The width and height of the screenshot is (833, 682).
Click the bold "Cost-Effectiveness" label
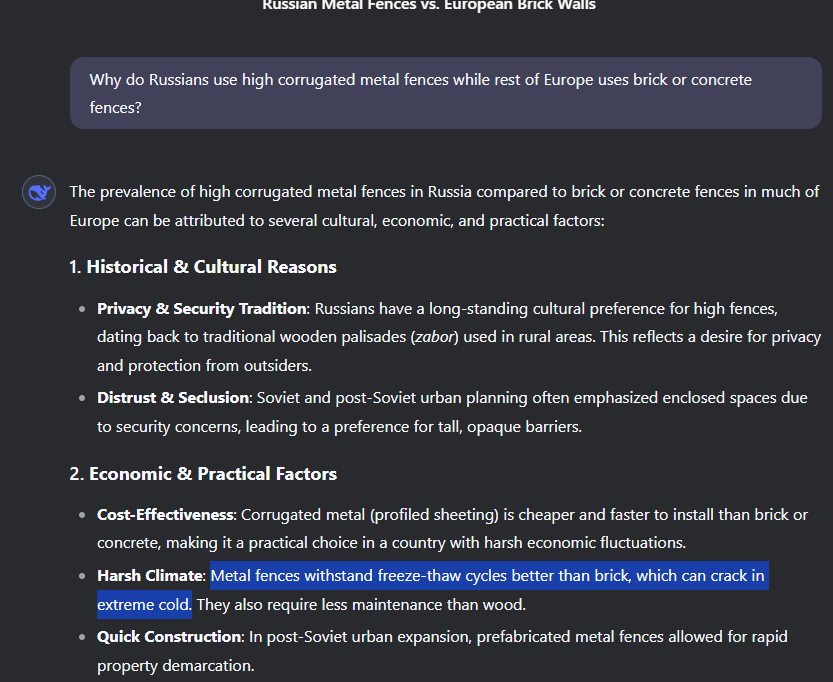point(165,515)
